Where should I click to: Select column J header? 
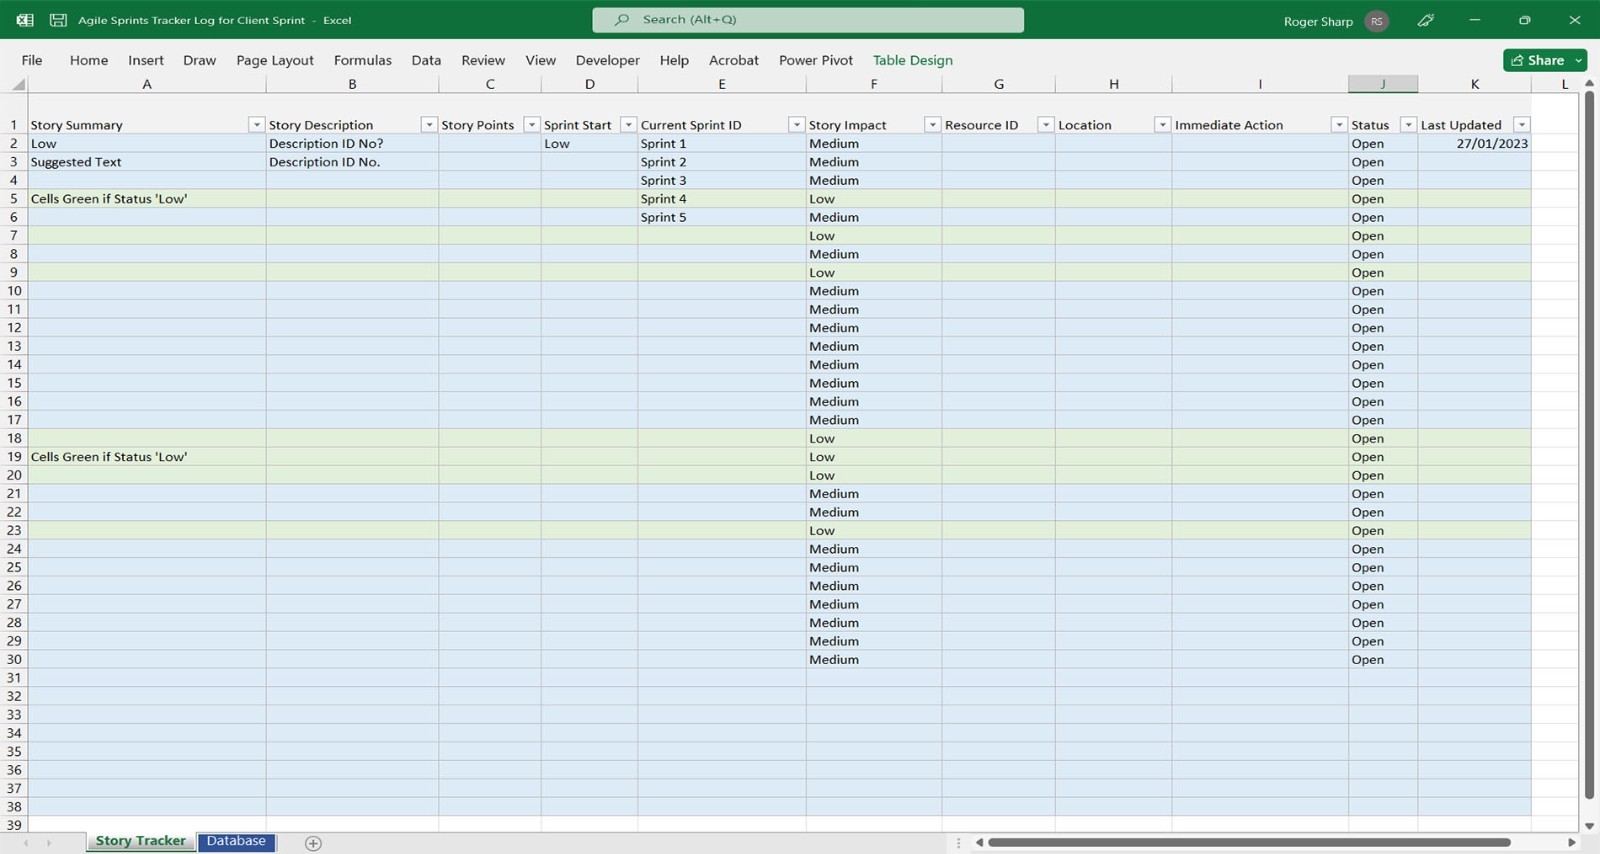point(1382,84)
